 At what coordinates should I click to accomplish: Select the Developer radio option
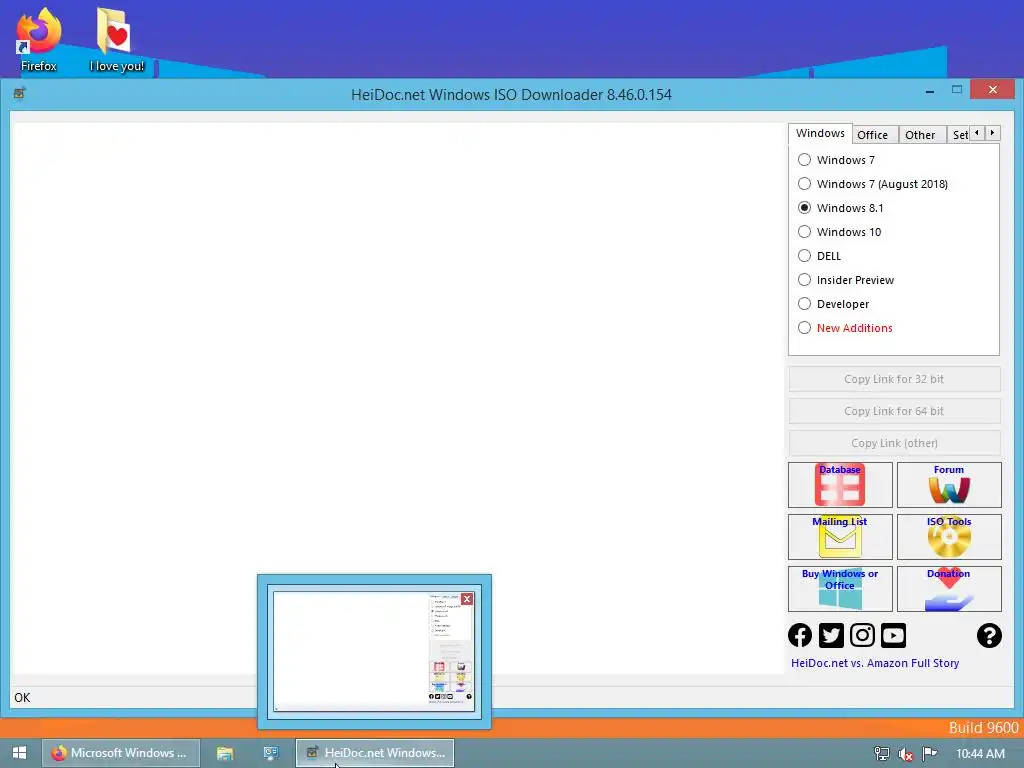coord(833,304)
